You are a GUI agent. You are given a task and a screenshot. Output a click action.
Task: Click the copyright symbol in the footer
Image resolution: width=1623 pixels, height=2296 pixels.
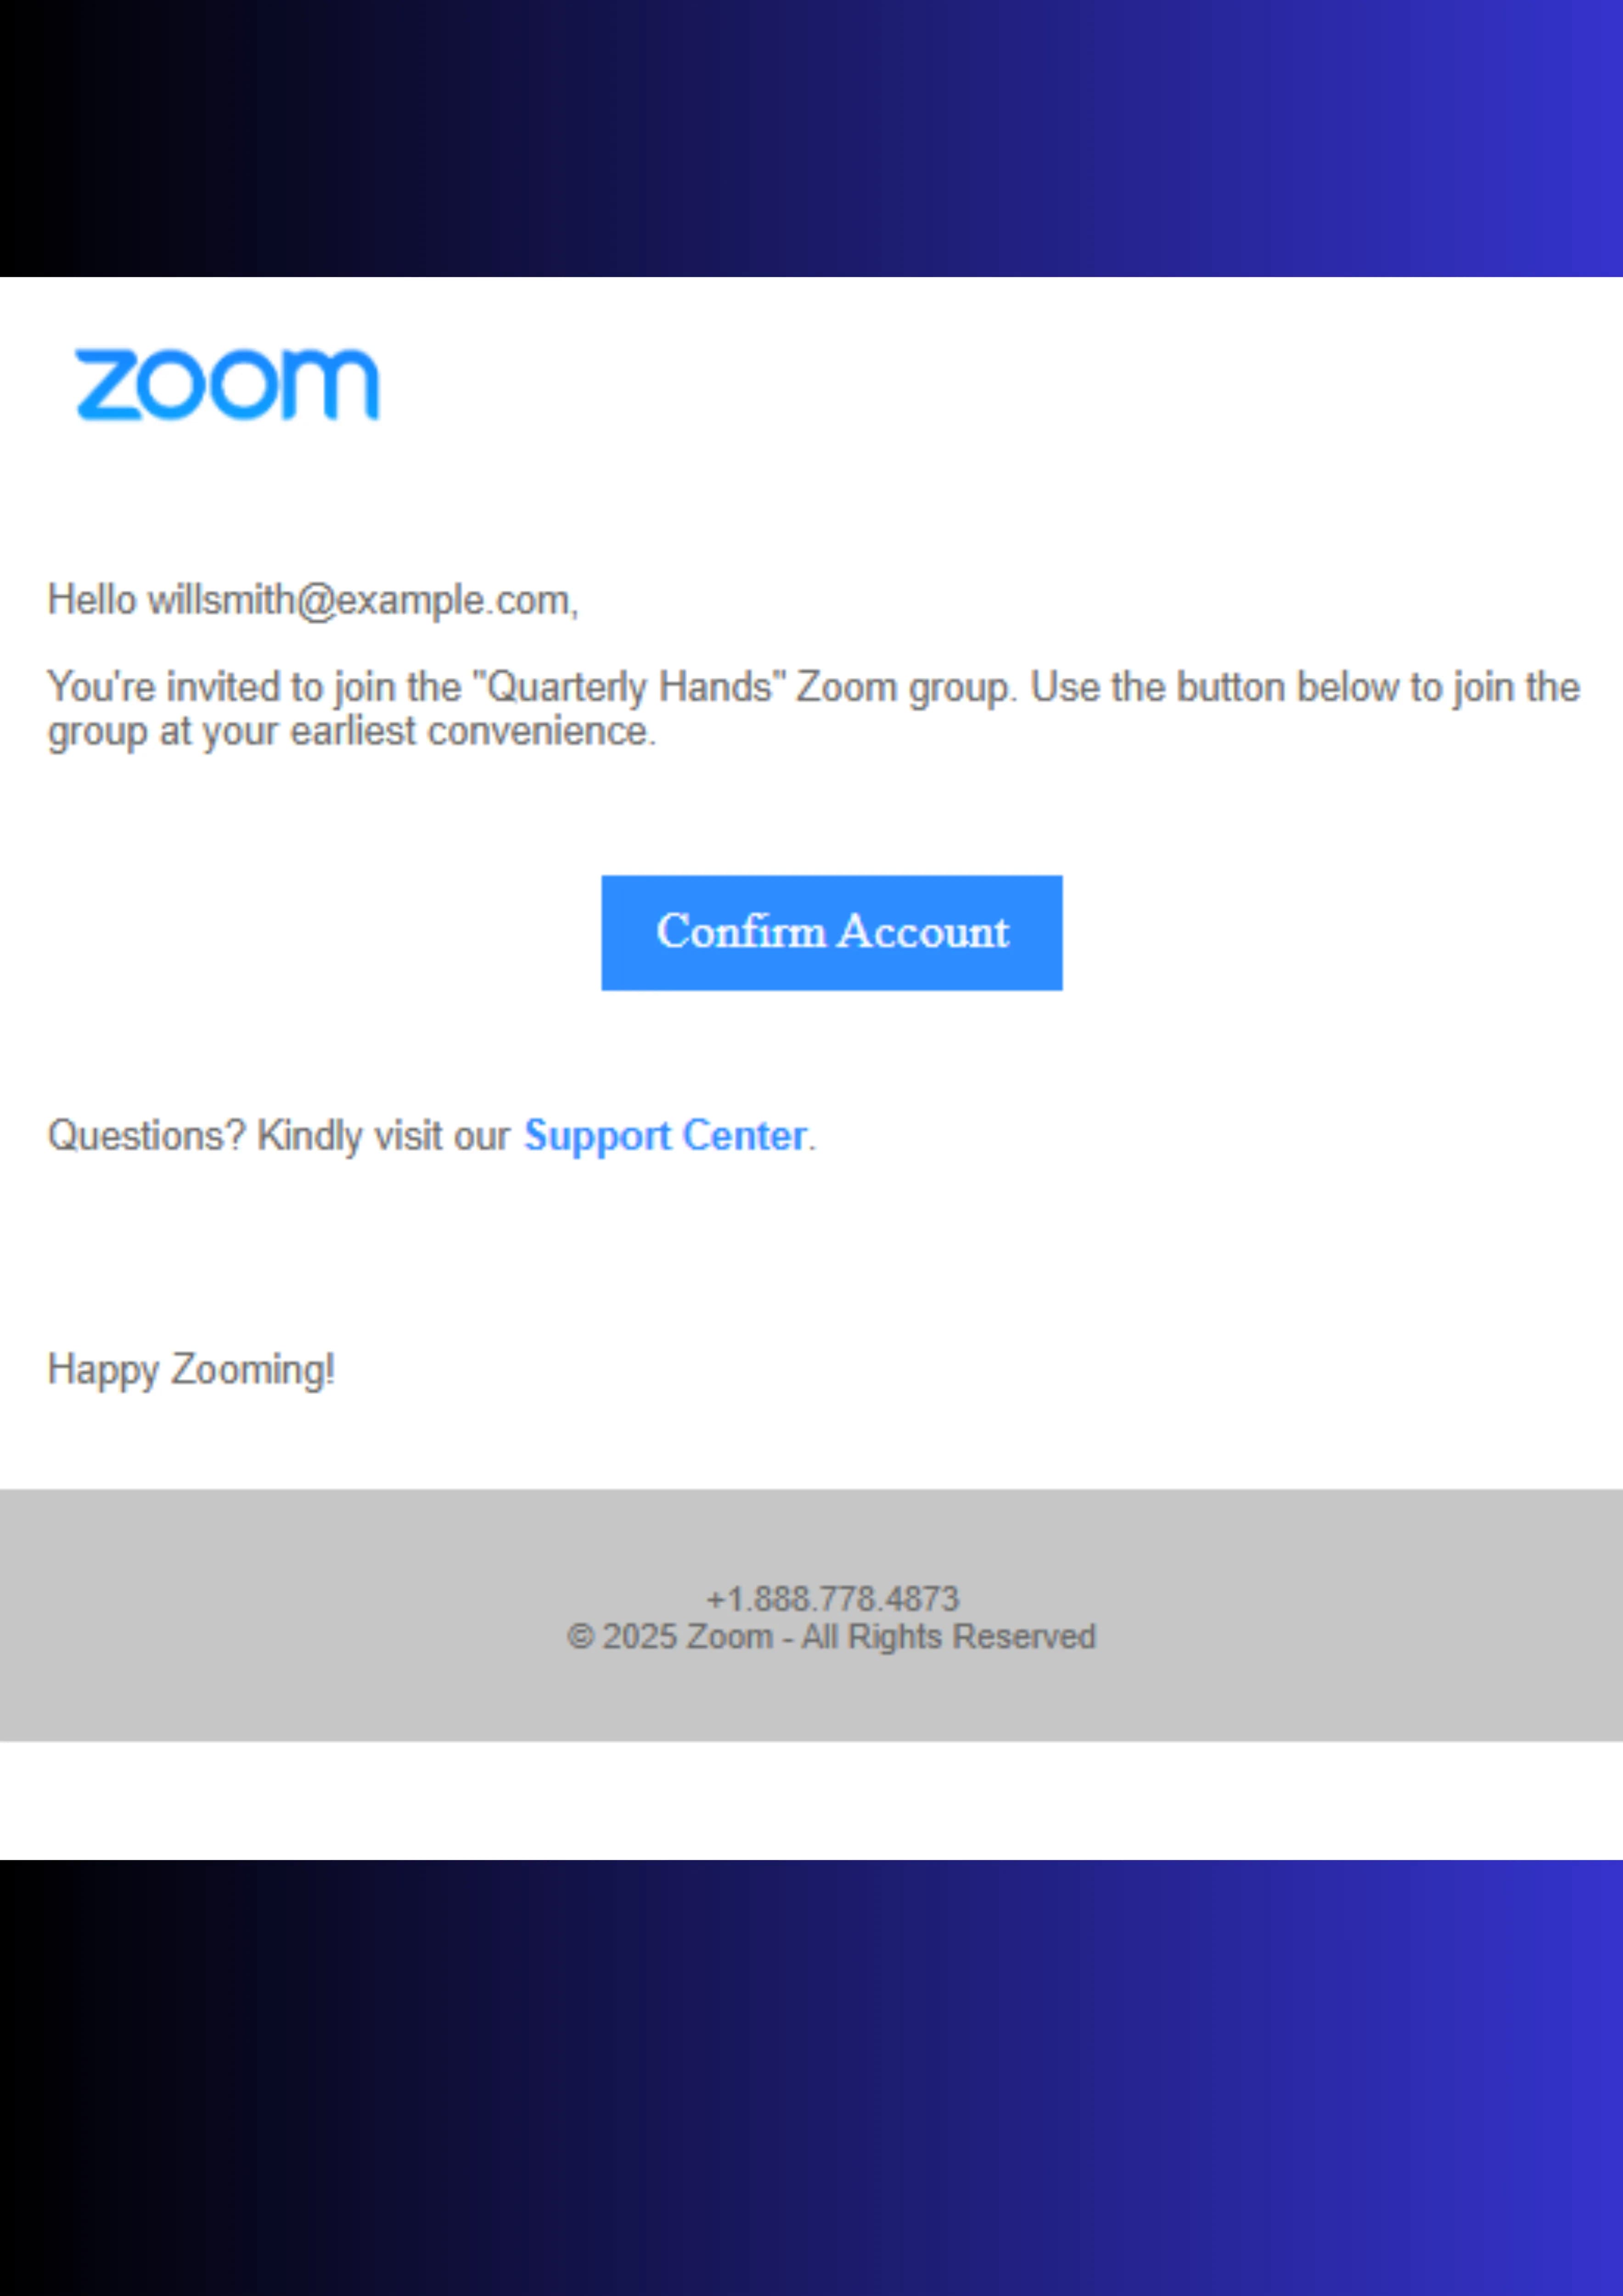[x=580, y=1637]
